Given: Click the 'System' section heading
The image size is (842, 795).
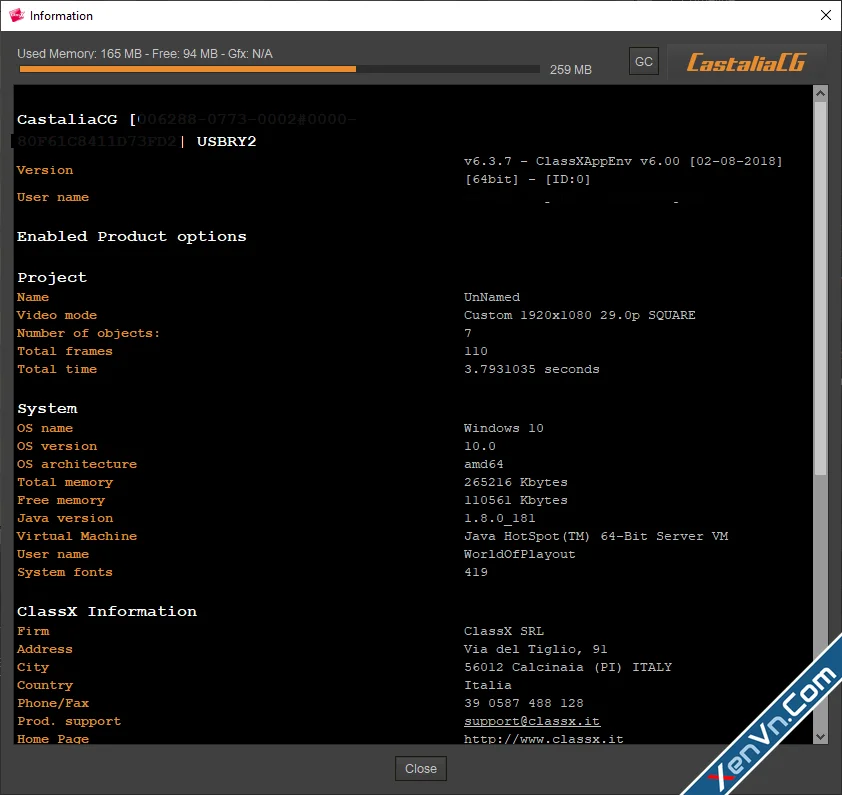Looking at the screenshot, I should 47,408.
